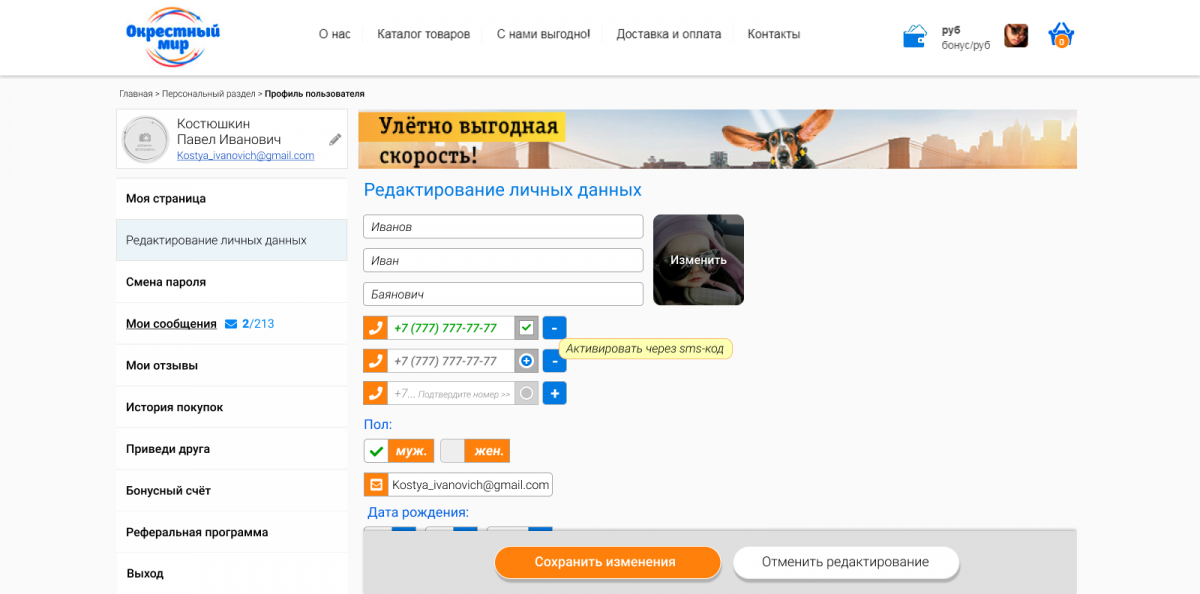
Task: Activate second phone number via circle-plus icon
Action: 526,360
